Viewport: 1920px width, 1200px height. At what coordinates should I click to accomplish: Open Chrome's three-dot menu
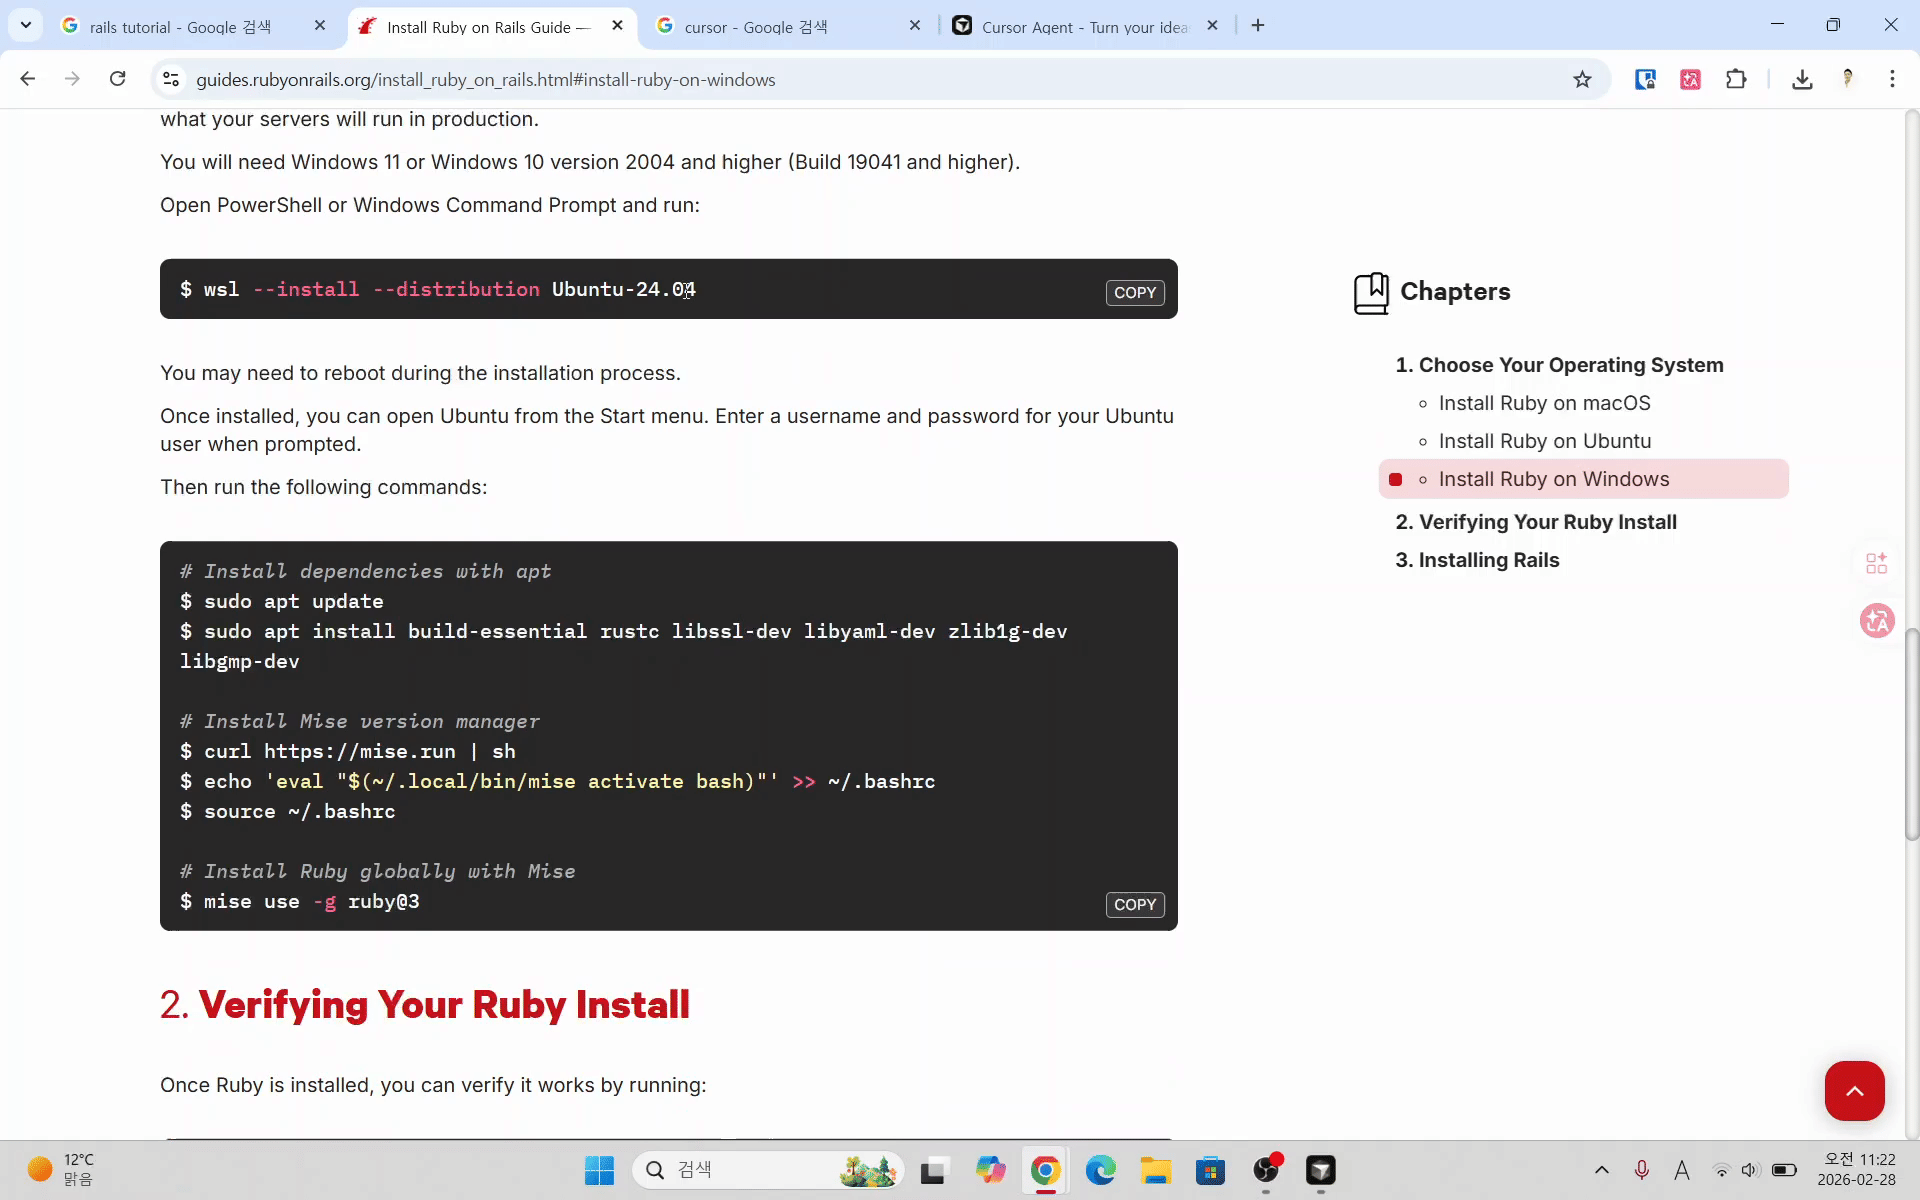[1892, 79]
